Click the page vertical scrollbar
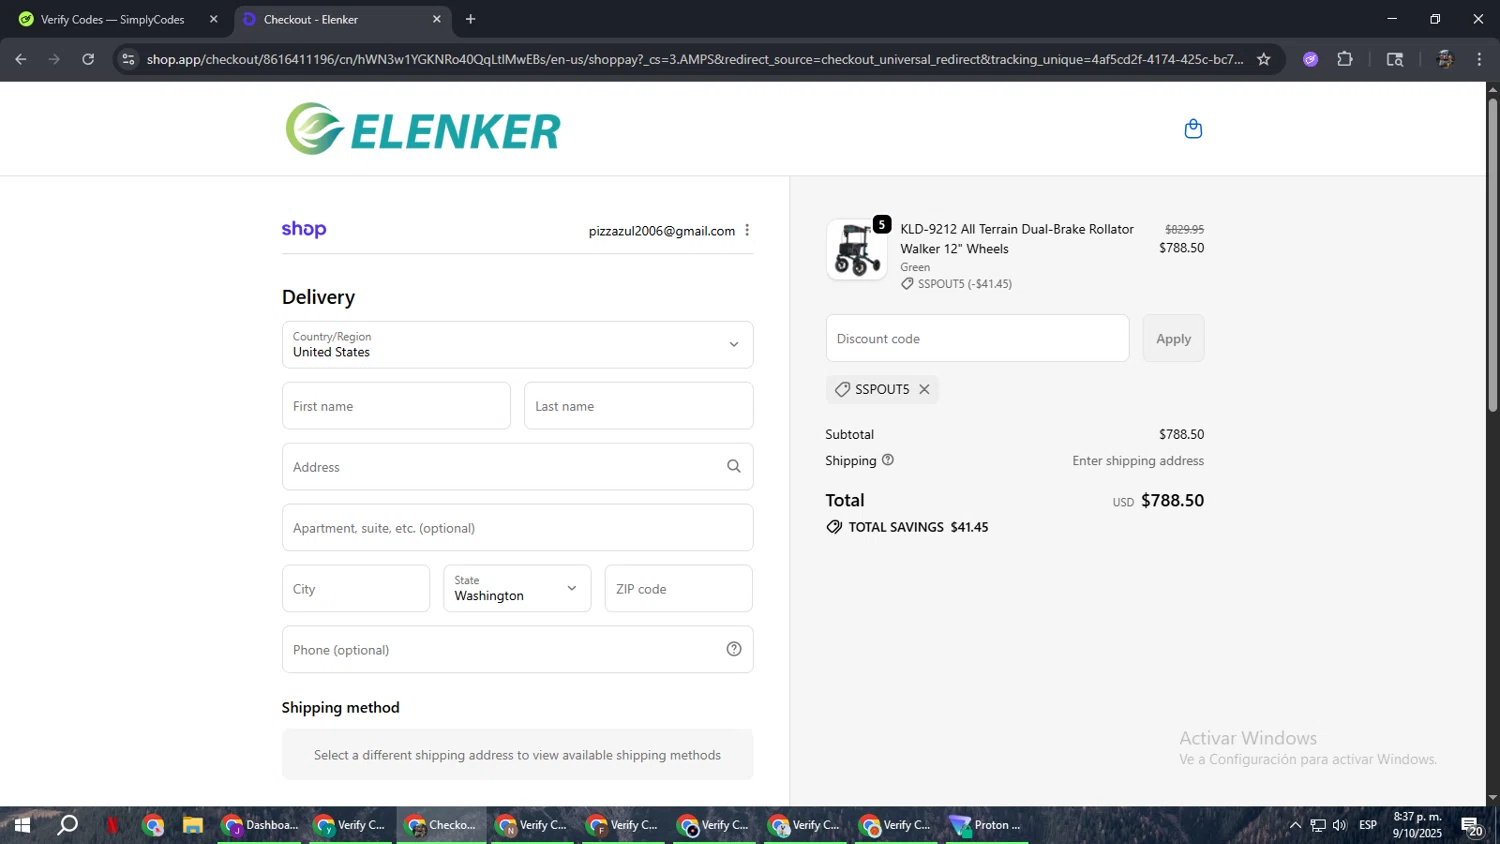The height and width of the screenshot is (844, 1500). click(x=1492, y=255)
